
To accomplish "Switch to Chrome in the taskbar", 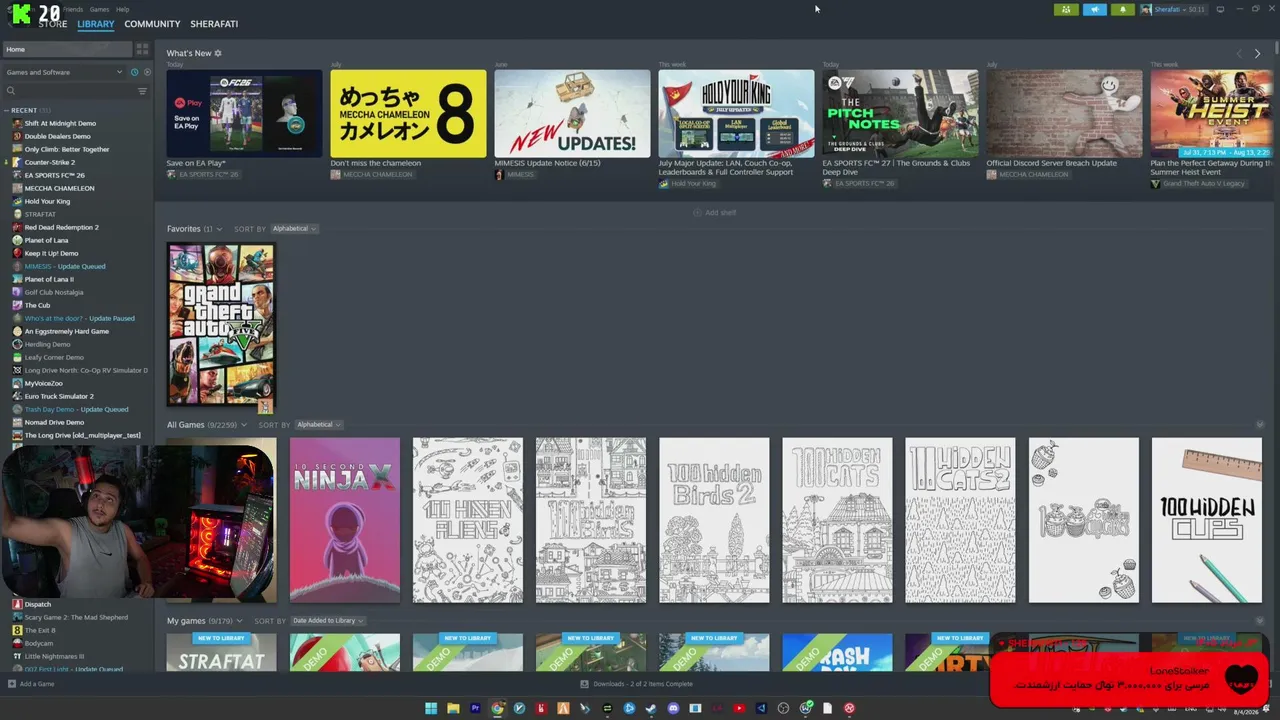I will click(x=497, y=708).
